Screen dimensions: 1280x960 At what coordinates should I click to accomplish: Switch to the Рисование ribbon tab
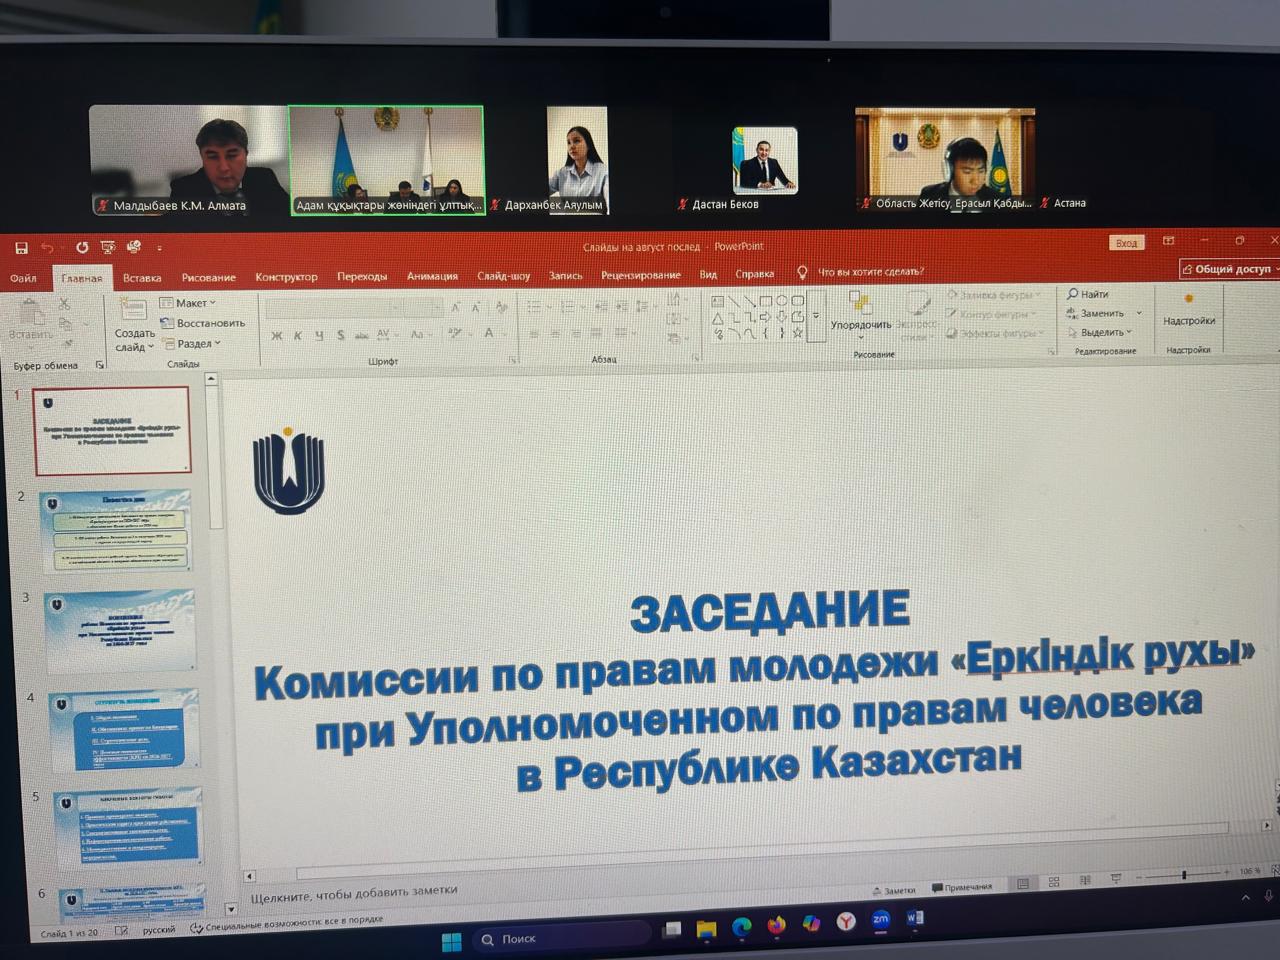[209, 278]
